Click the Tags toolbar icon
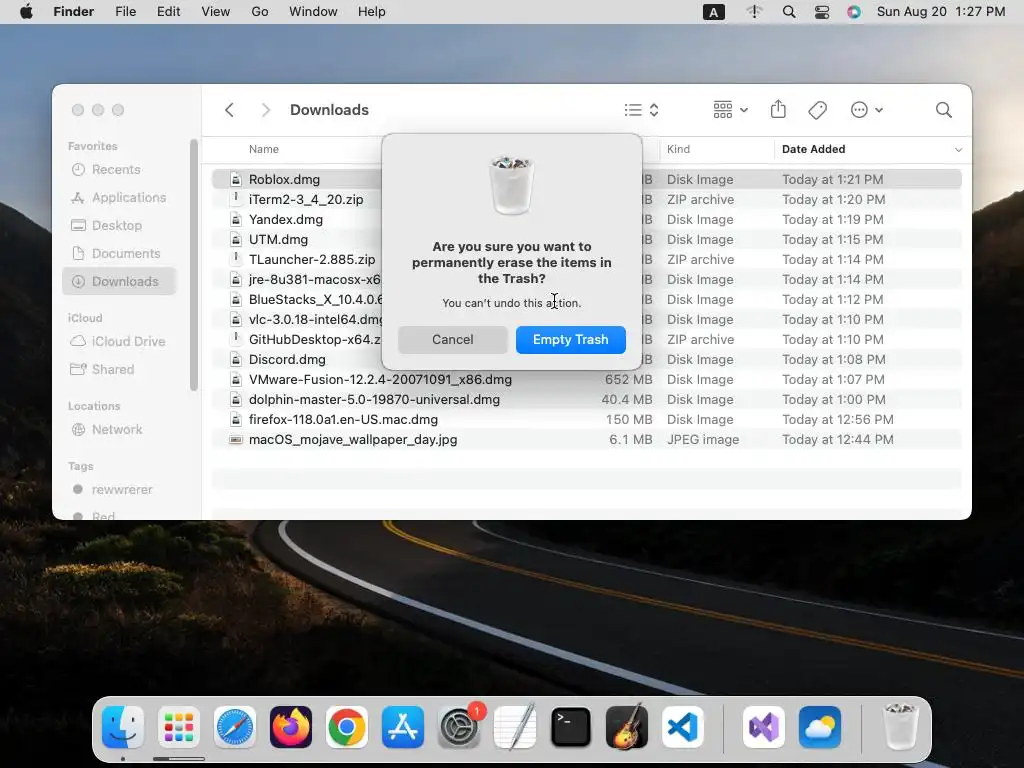This screenshot has width=1024, height=768. (817, 110)
